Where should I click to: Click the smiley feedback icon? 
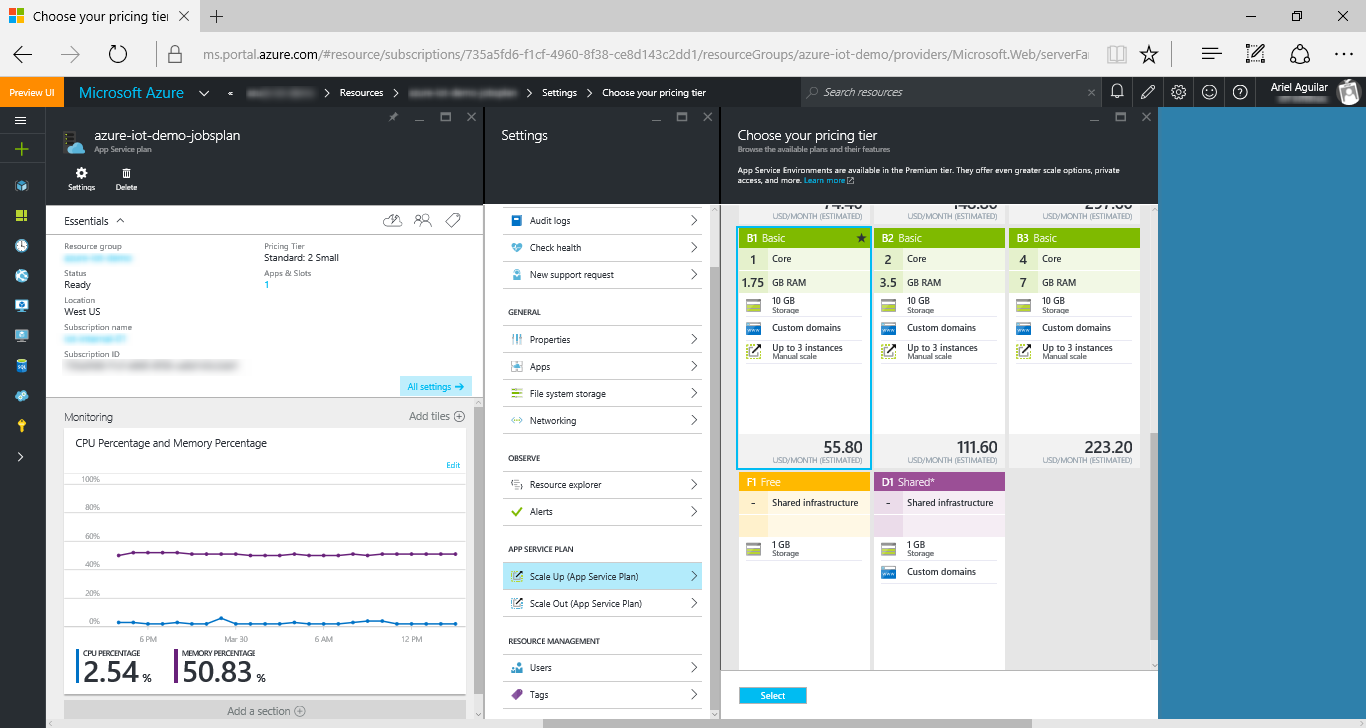pos(1210,92)
